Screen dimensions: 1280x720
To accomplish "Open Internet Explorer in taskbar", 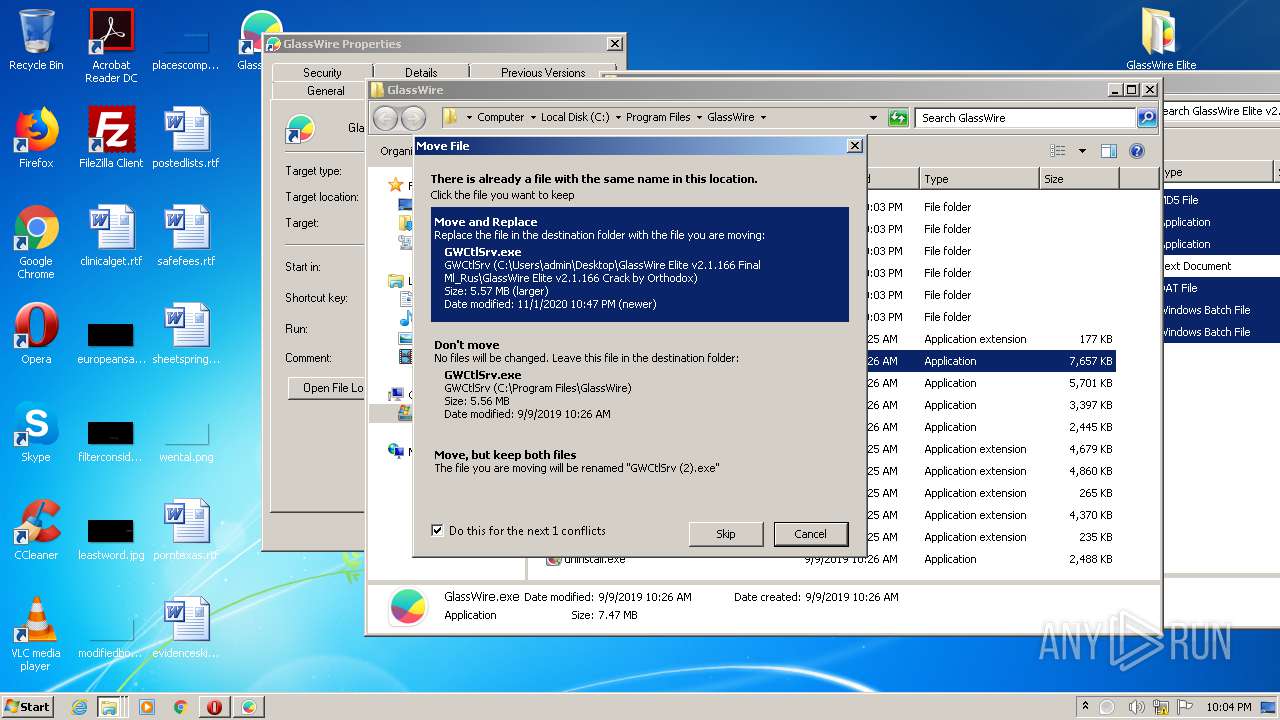I will [x=79, y=707].
